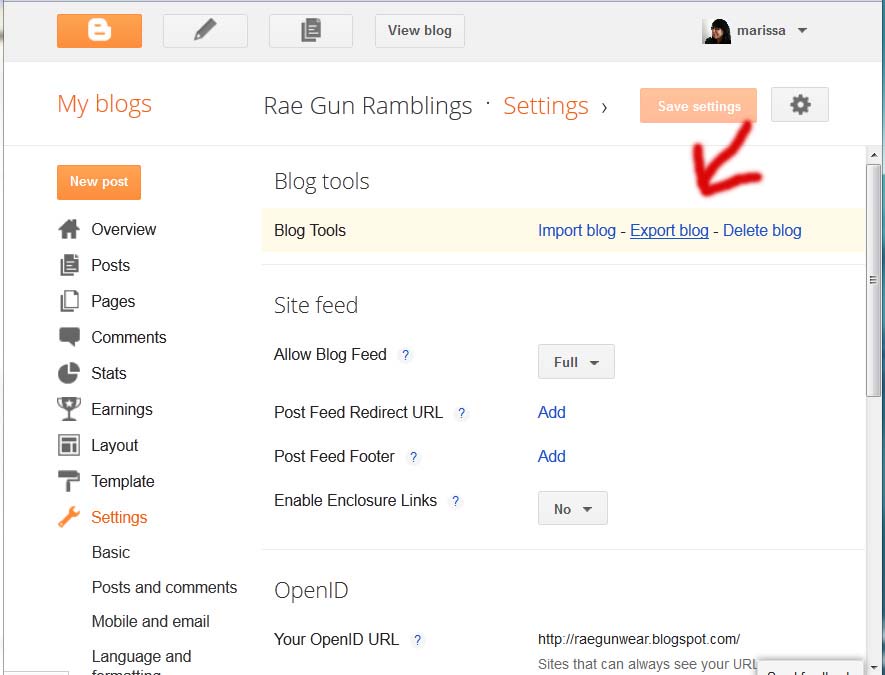This screenshot has height=675, width=885.
Task: Click the Site feed section heading
Action: click(316, 305)
